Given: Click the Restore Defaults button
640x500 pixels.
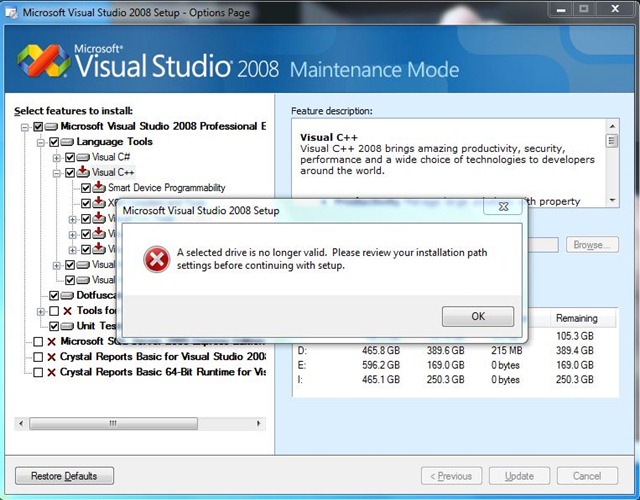Looking at the screenshot, I should point(64,476).
